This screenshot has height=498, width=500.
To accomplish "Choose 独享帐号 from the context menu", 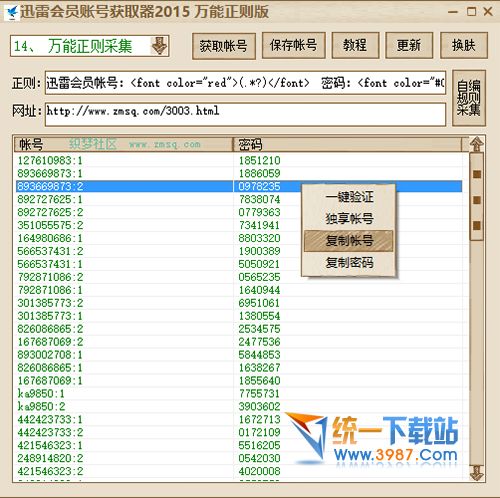I will pyautogui.click(x=349, y=219).
